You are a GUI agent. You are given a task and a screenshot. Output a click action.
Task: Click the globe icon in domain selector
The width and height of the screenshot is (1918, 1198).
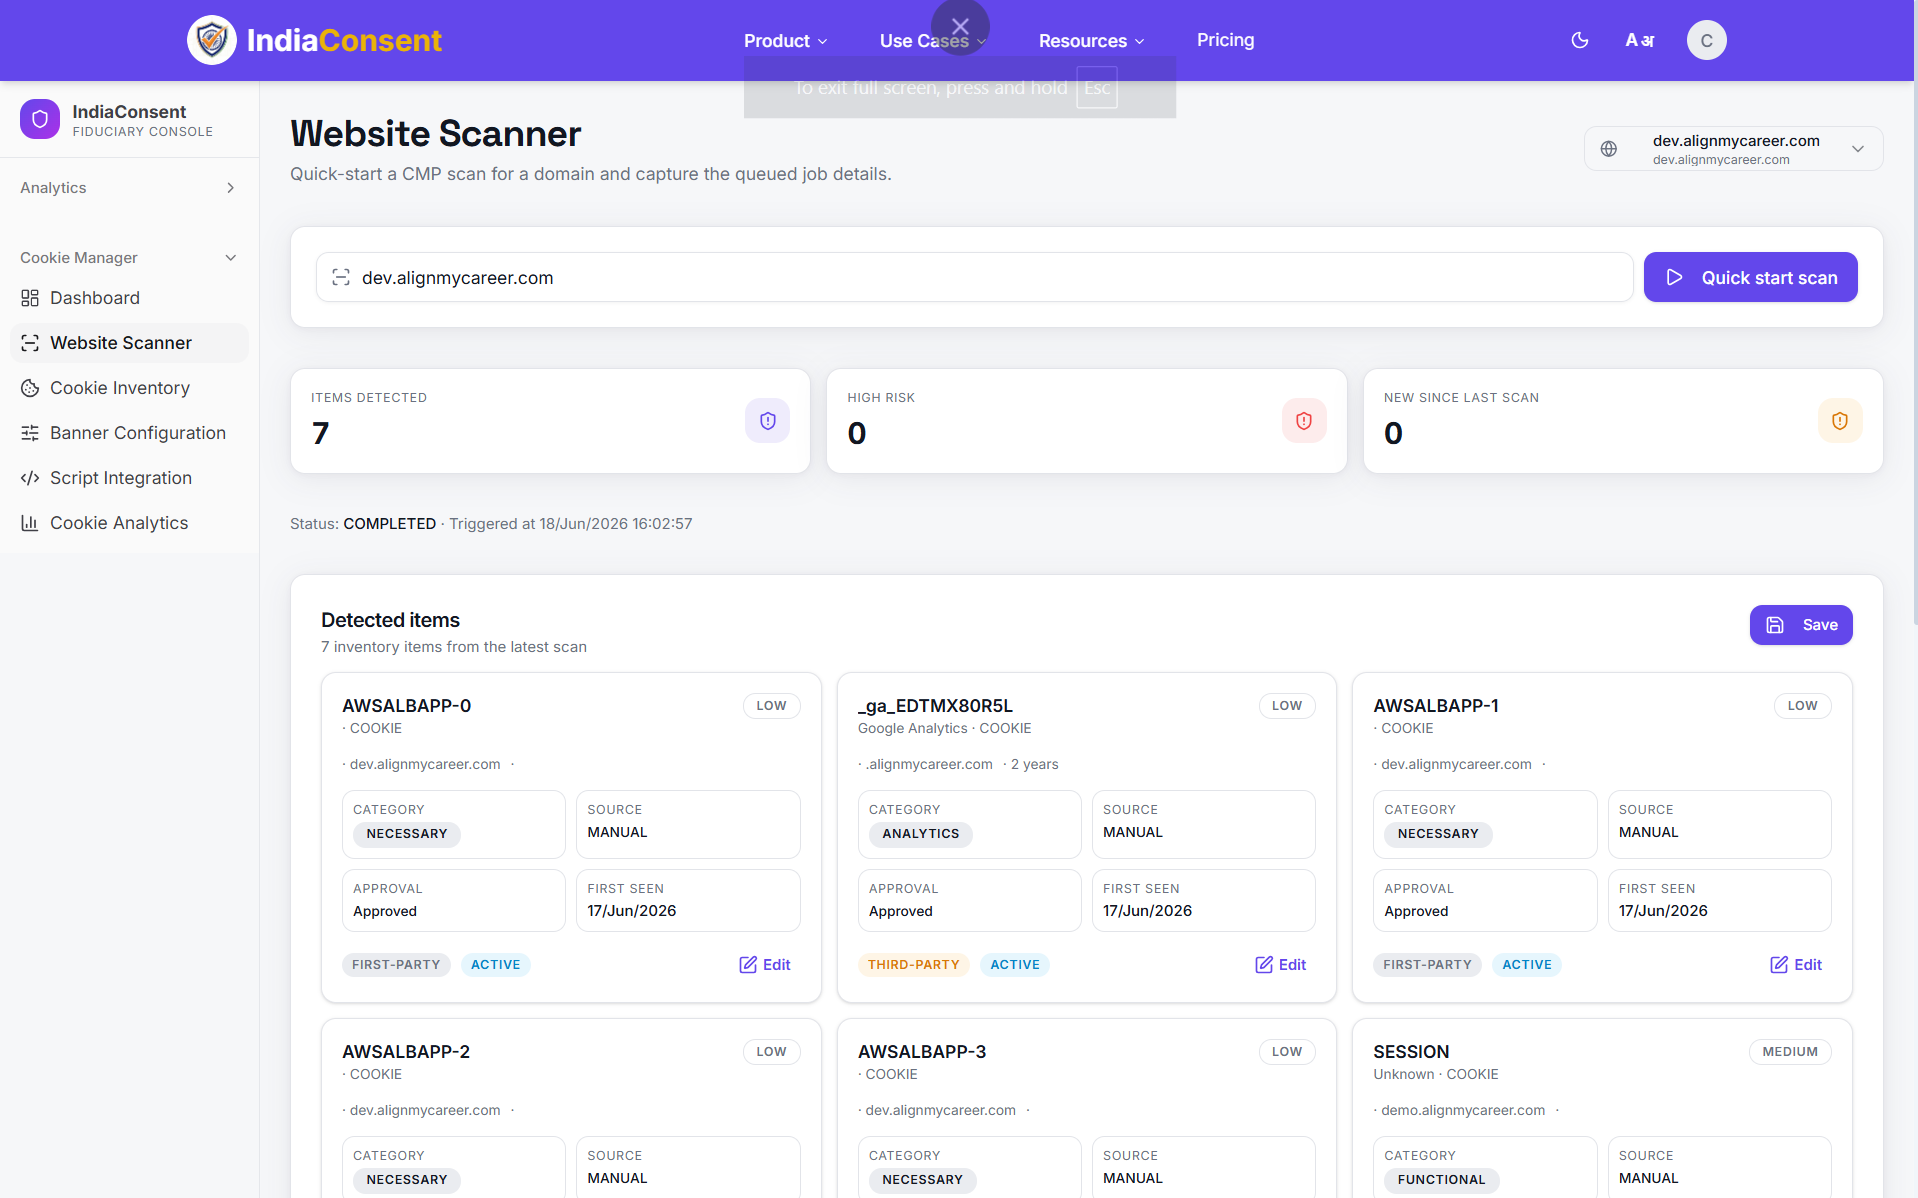[1609, 149]
